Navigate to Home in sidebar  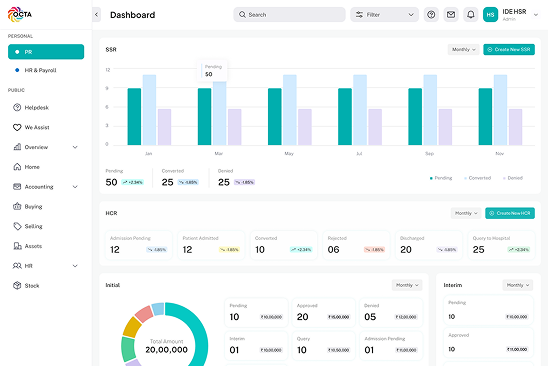(x=32, y=167)
